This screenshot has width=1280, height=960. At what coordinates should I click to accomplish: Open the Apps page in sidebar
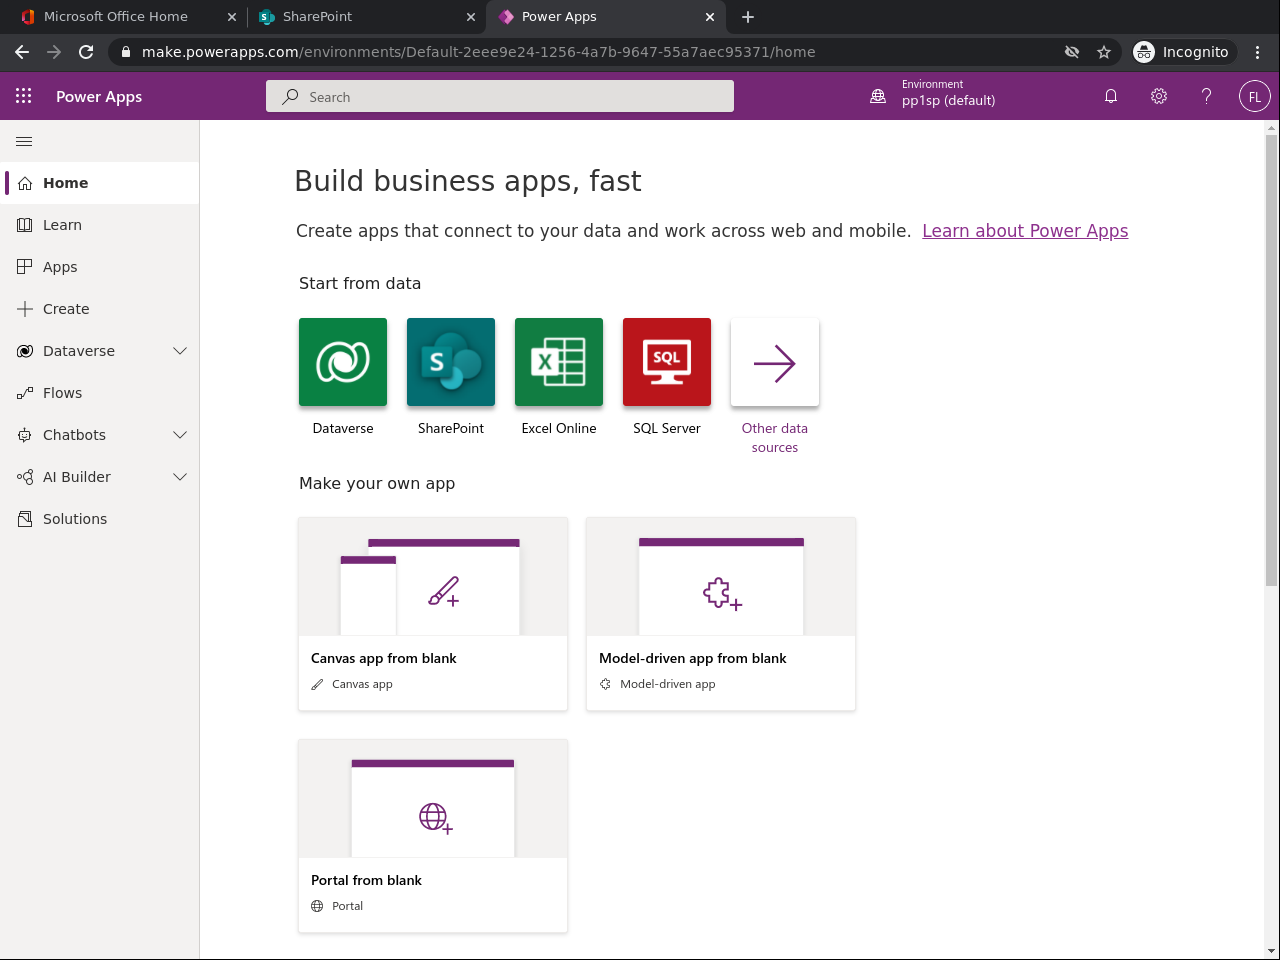click(x=60, y=267)
